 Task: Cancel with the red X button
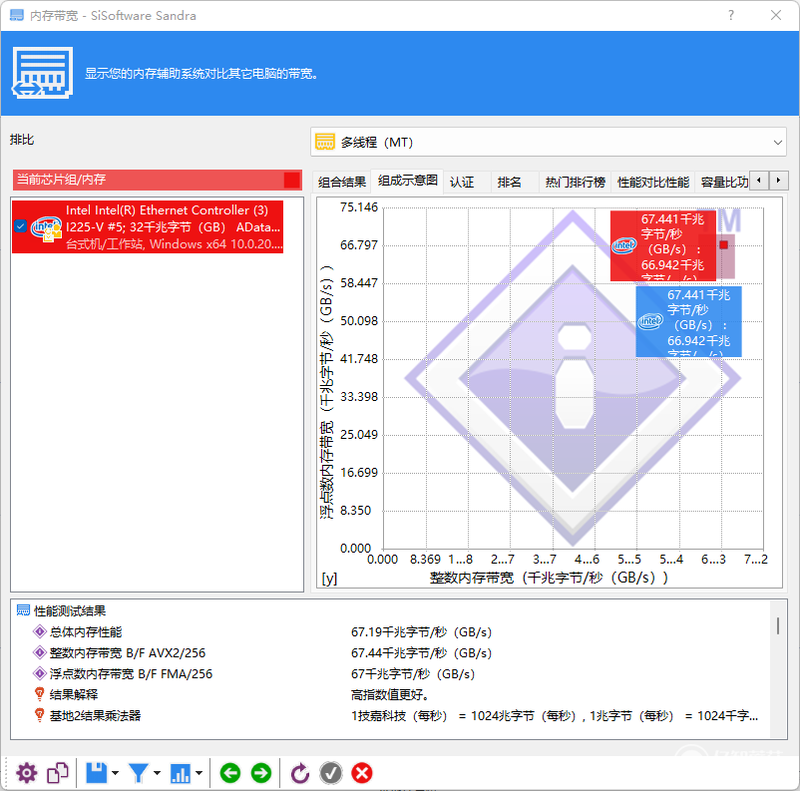point(362,773)
